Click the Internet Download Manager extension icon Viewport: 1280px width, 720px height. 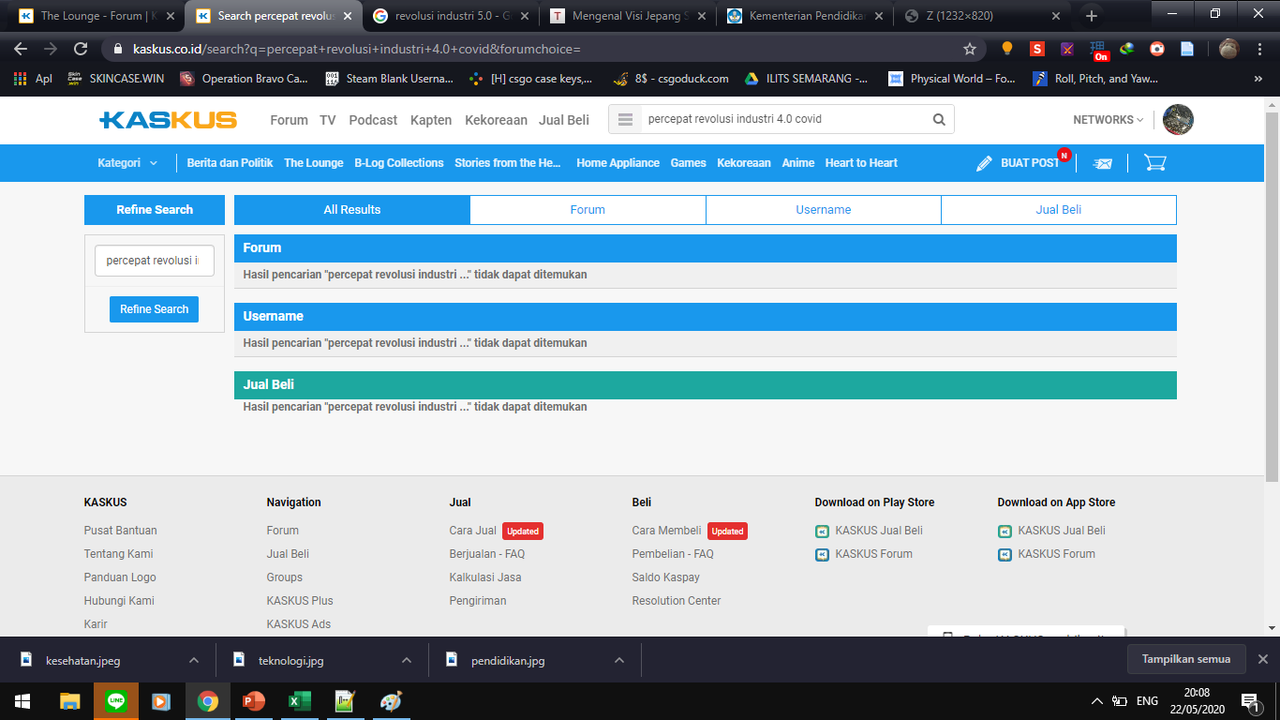tap(1127, 48)
